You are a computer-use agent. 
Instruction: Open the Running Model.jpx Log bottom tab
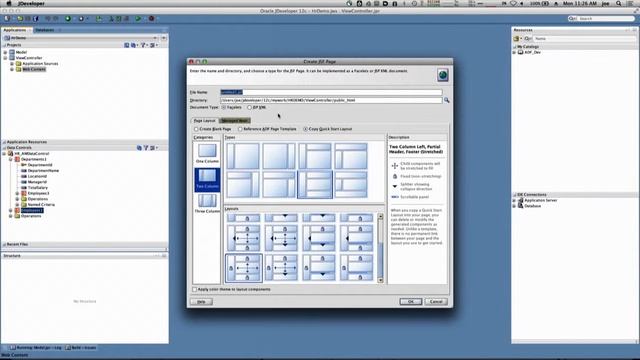tap(36, 348)
